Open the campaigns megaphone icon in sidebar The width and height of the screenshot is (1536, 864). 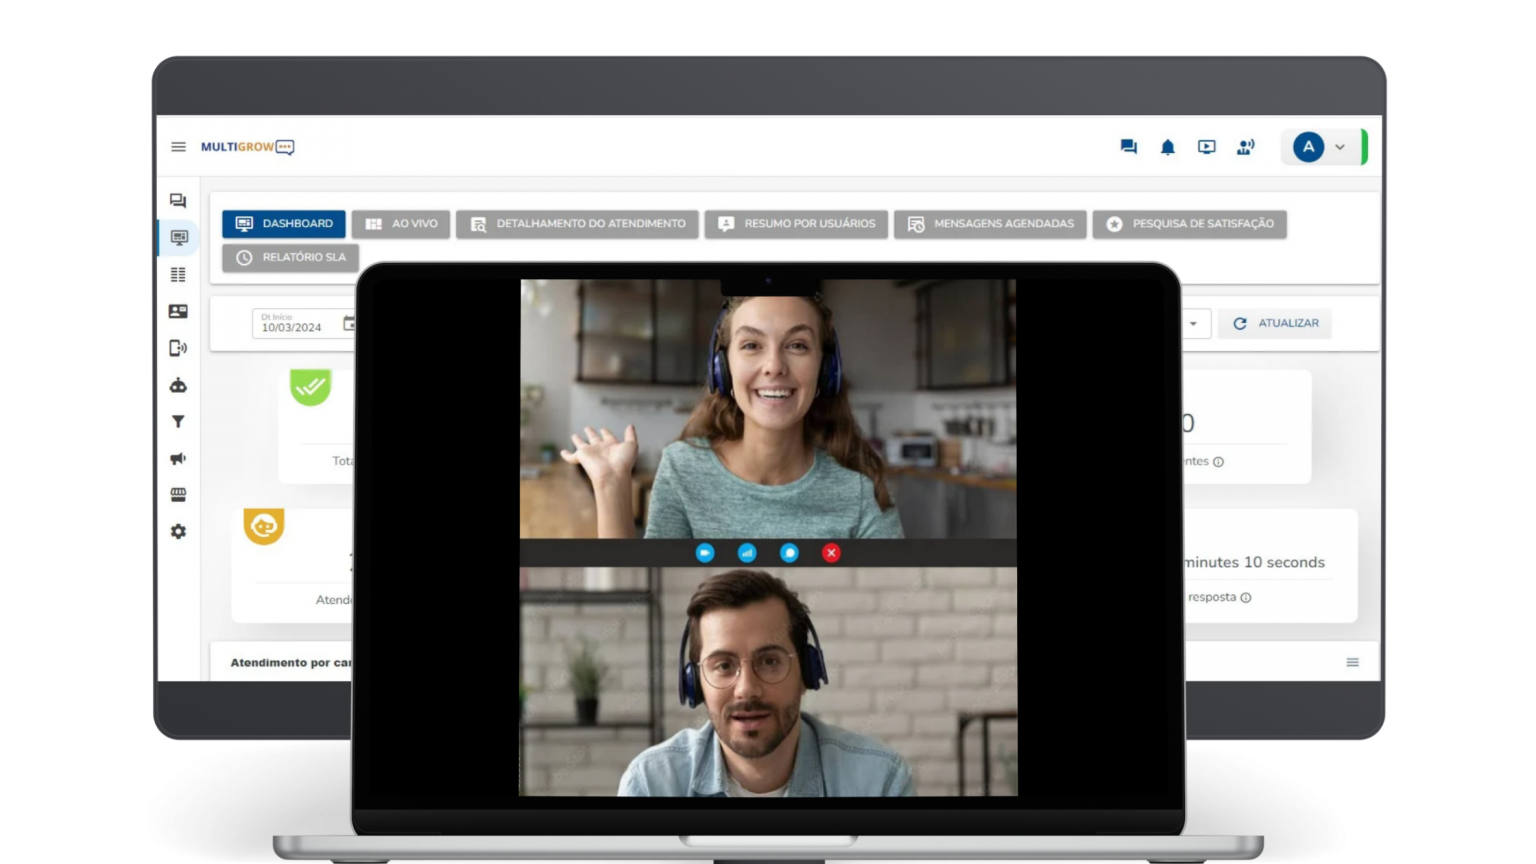(x=178, y=458)
